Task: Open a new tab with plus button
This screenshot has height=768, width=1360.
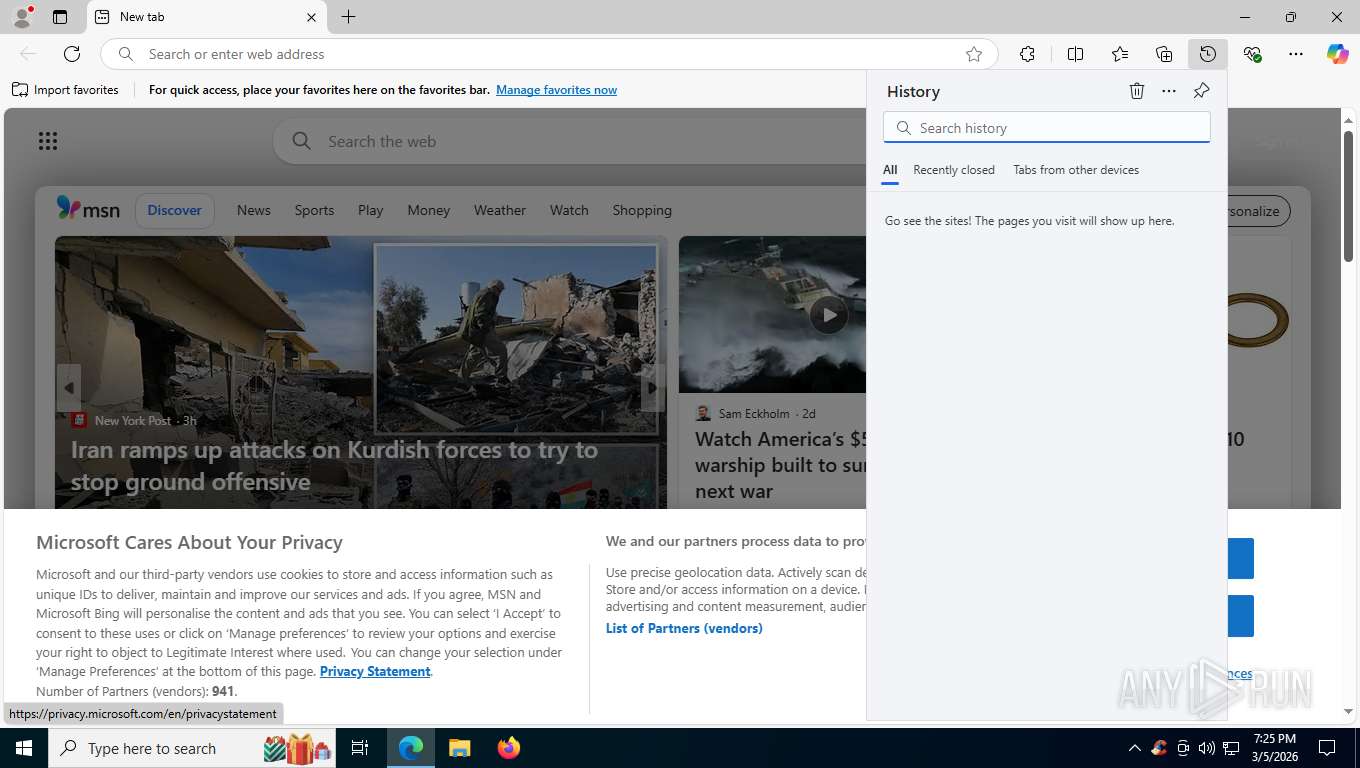Action: click(x=348, y=17)
